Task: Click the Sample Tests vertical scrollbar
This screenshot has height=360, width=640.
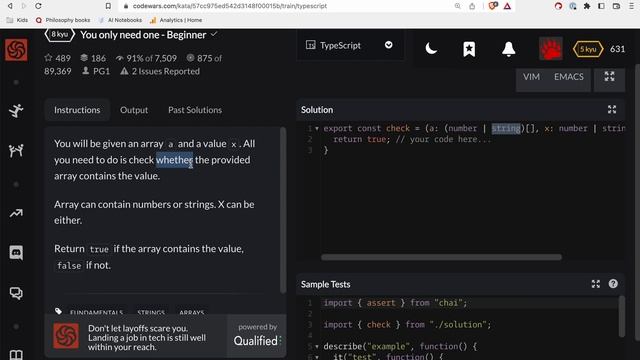Action: tap(622, 317)
